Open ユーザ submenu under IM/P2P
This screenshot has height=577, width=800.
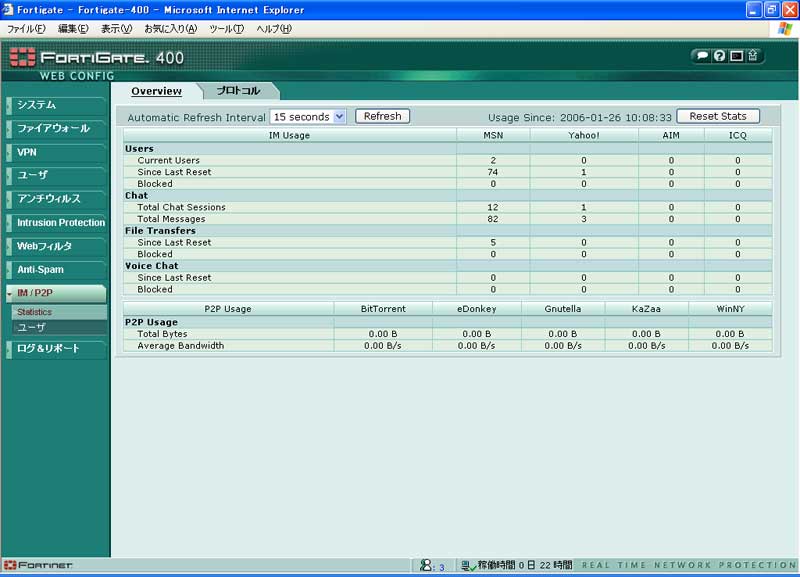coord(59,327)
